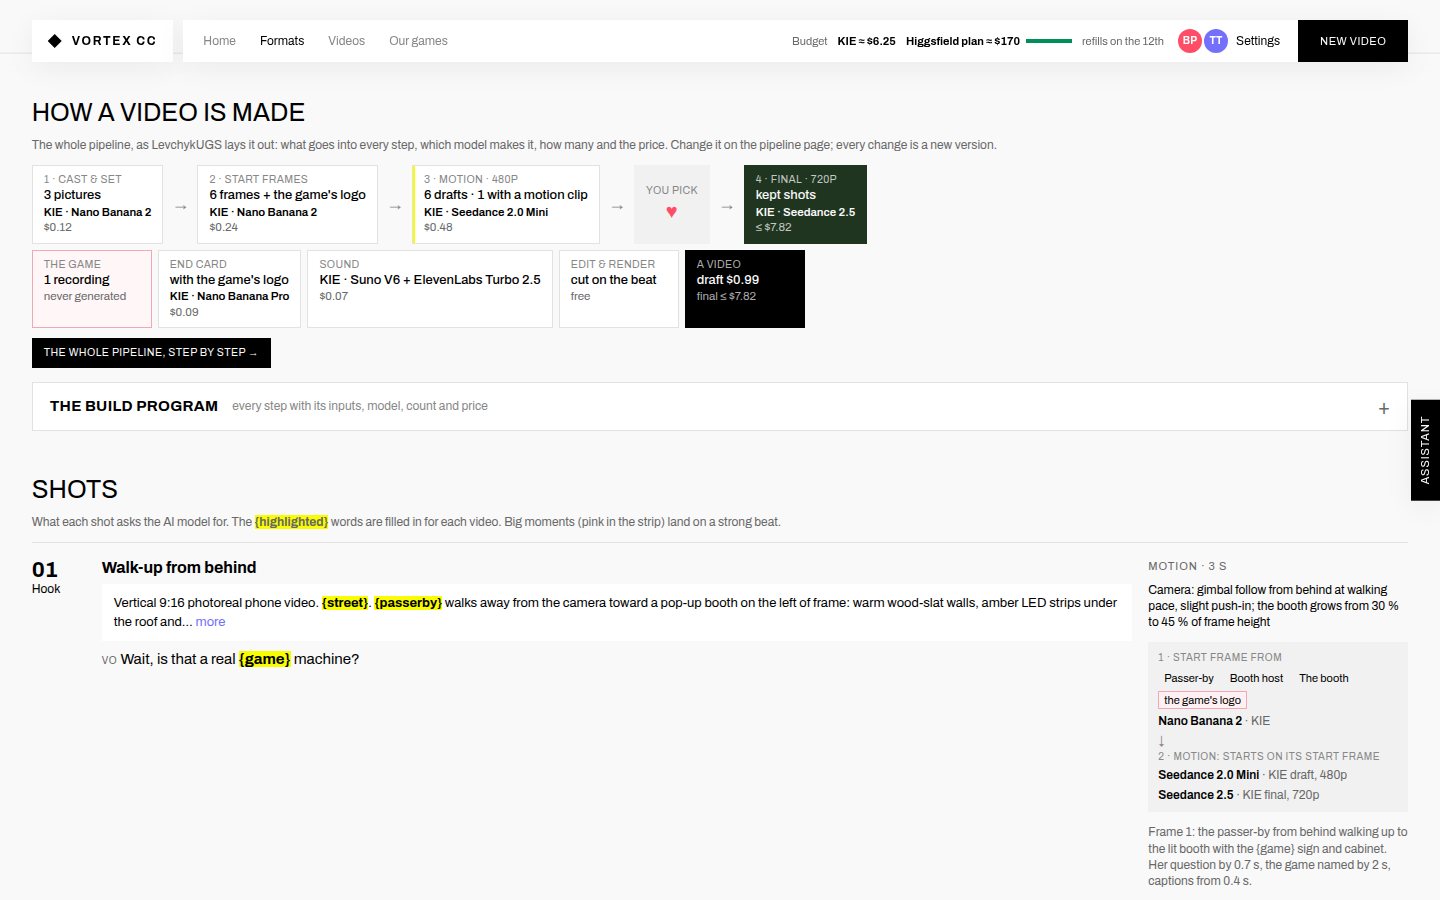
Task: Select the Sound Suno V6 card
Action: pos(430,289)
